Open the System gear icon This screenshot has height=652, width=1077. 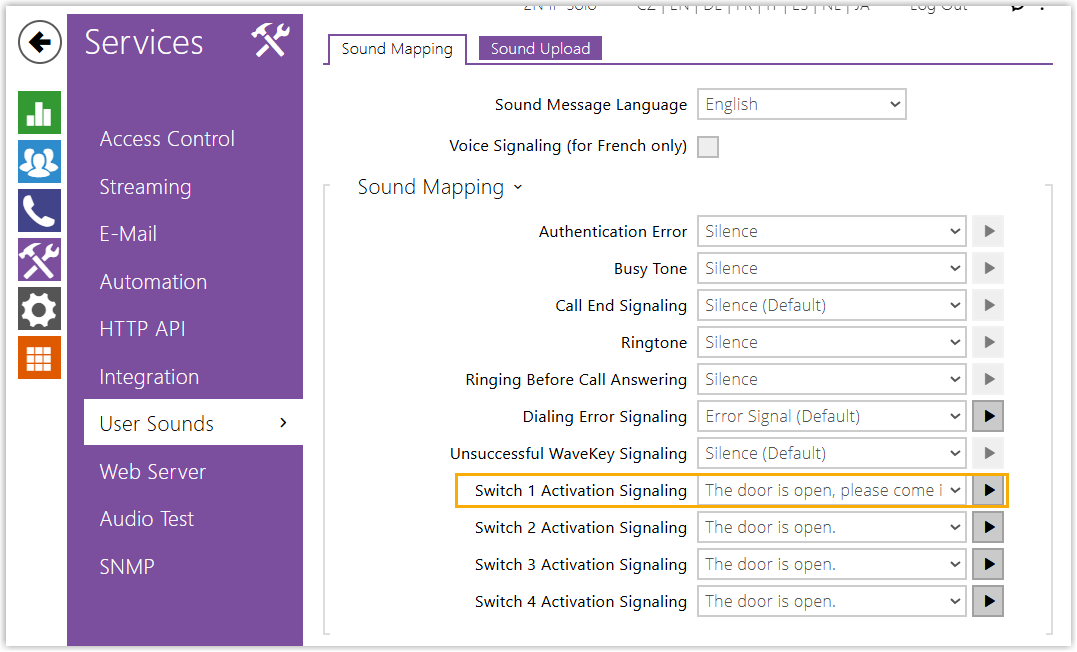point(39,309)
